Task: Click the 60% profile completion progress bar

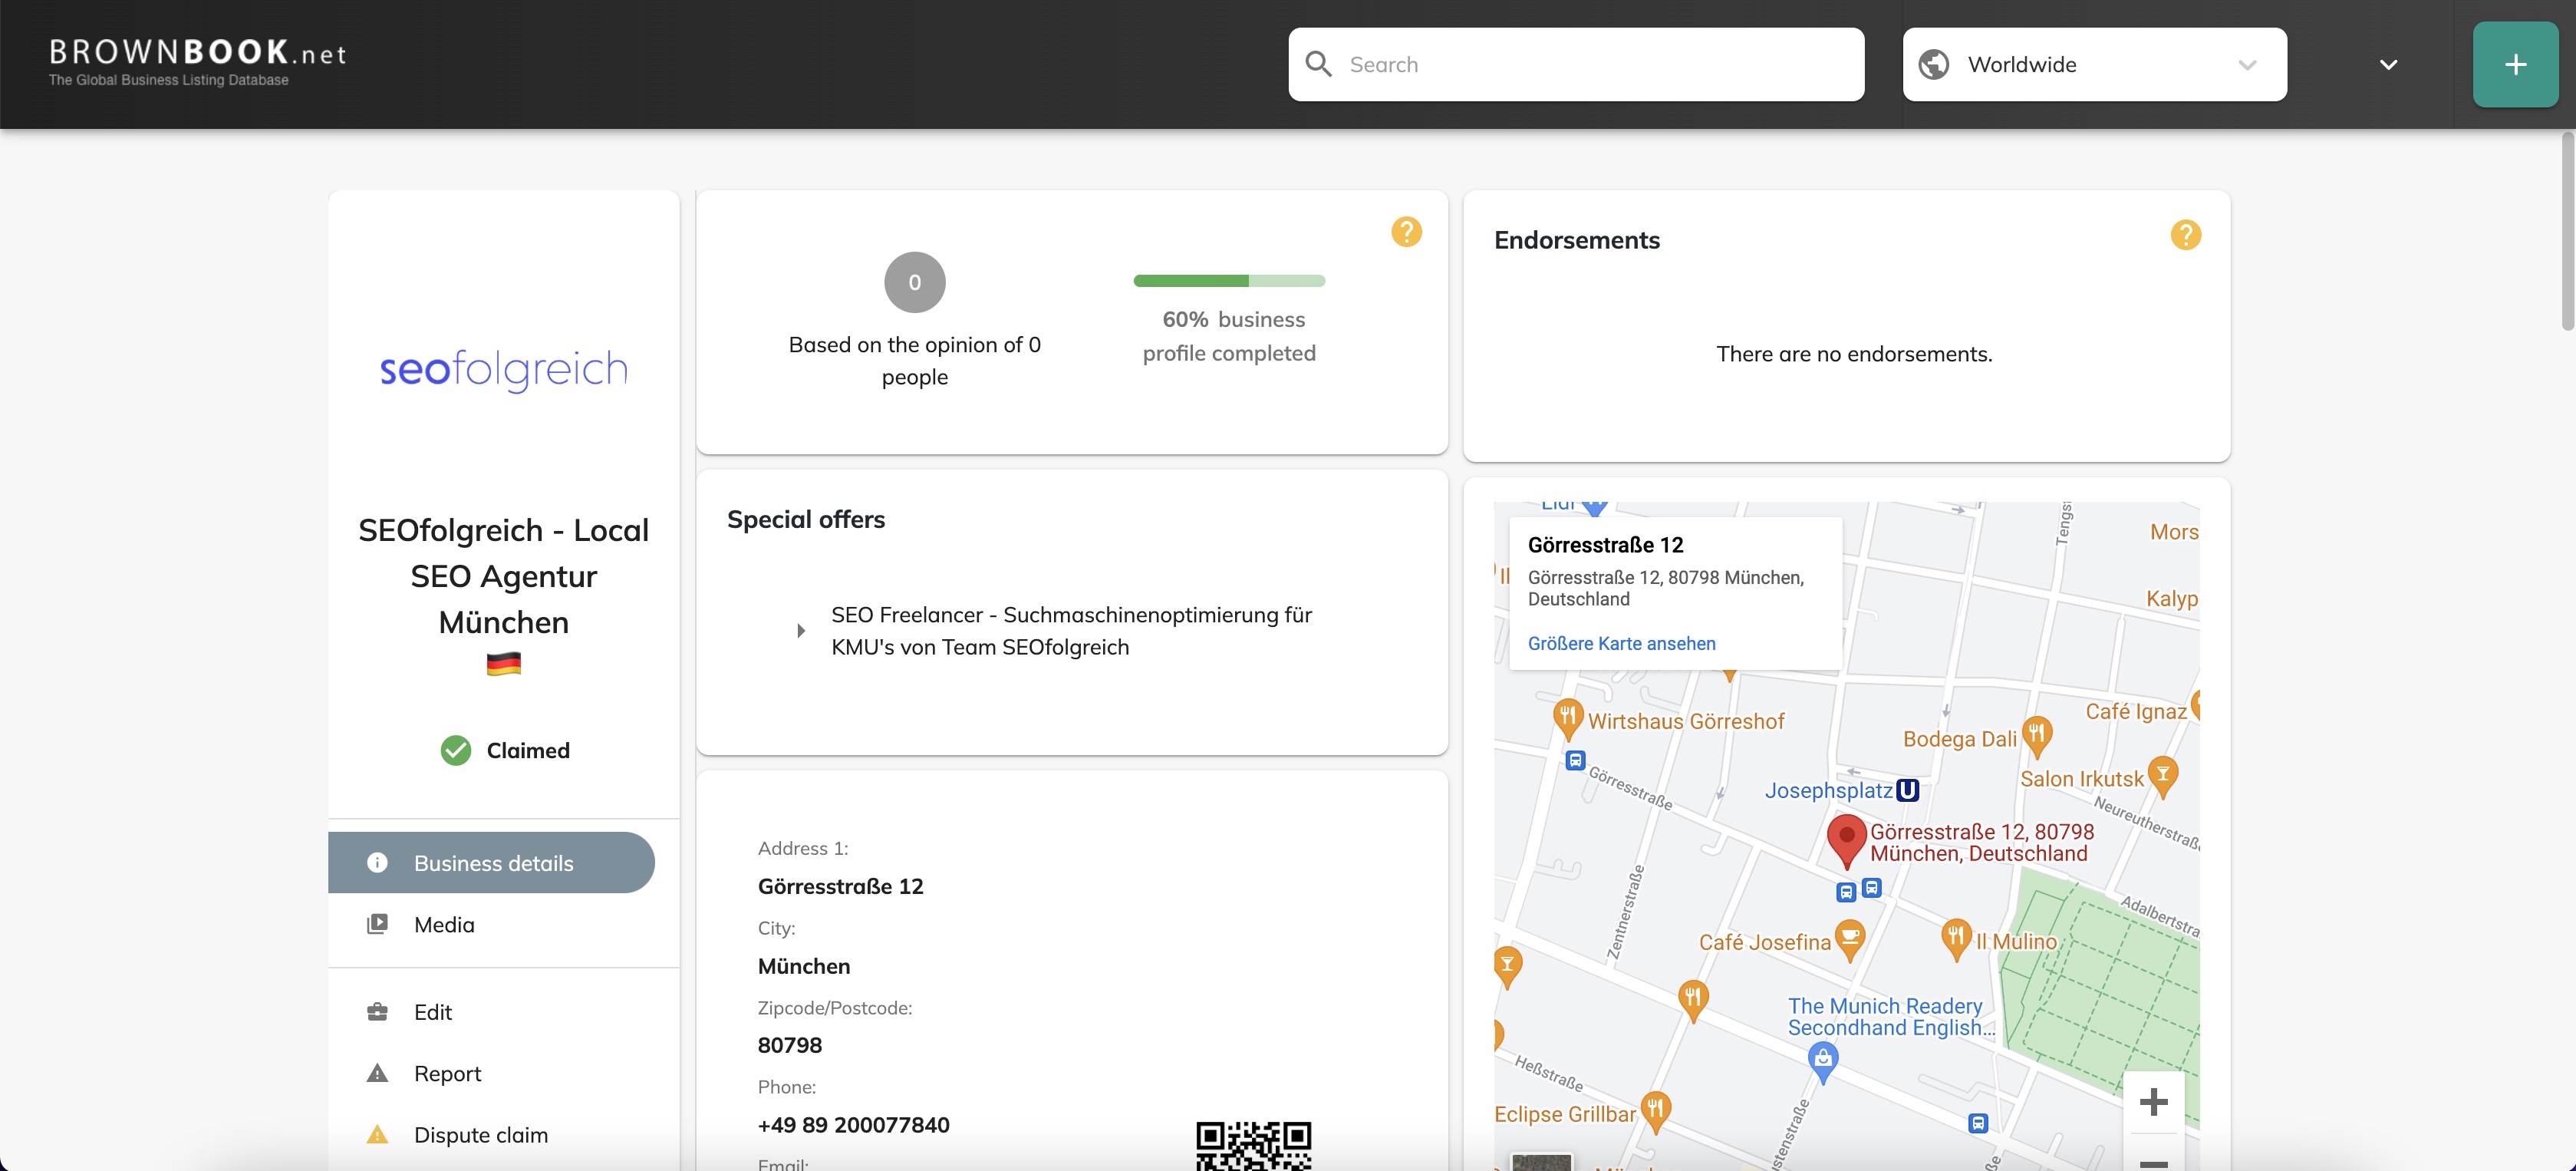Action: tap(1229, 281)
